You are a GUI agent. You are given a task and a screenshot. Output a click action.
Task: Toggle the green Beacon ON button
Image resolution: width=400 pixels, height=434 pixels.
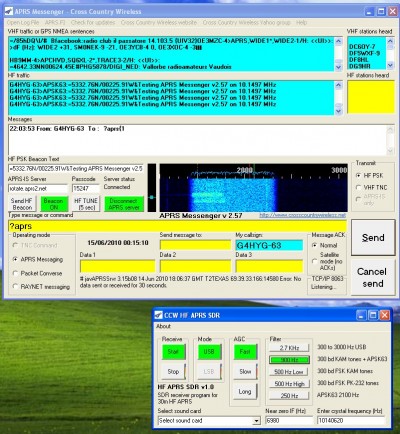[x=54, y=204]
